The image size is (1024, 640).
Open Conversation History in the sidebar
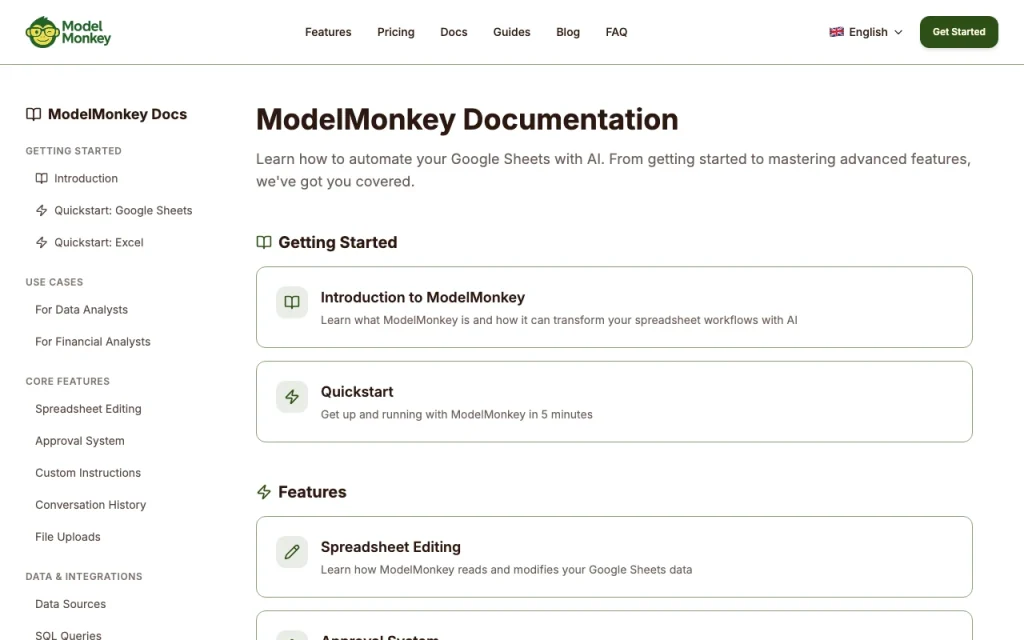(x=91, y=505)
